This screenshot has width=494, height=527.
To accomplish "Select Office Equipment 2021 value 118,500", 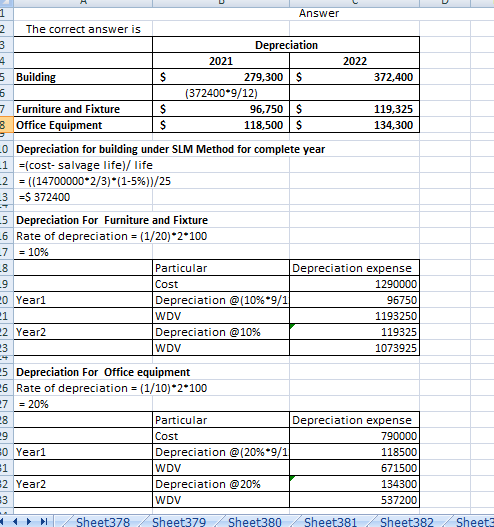I will click(x=221, y=125).
